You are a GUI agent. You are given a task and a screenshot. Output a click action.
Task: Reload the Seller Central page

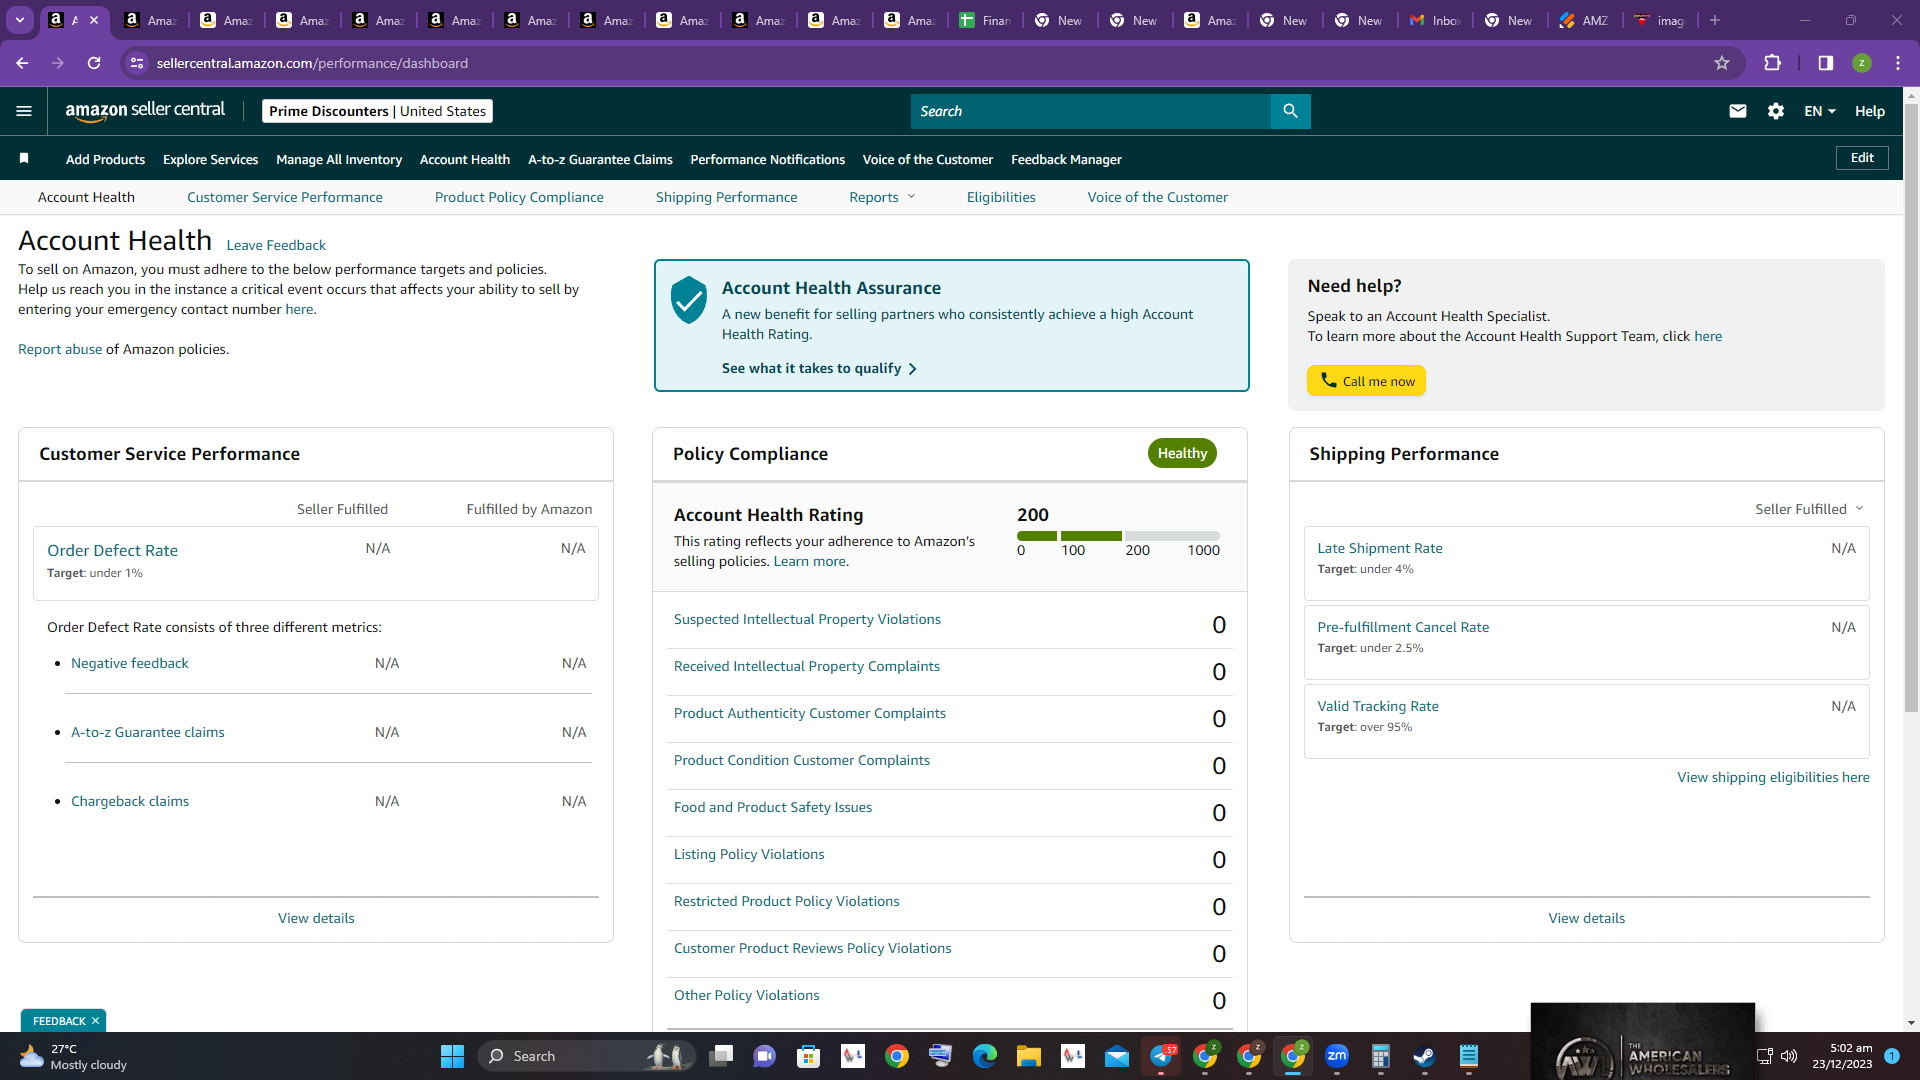point(94,63)
